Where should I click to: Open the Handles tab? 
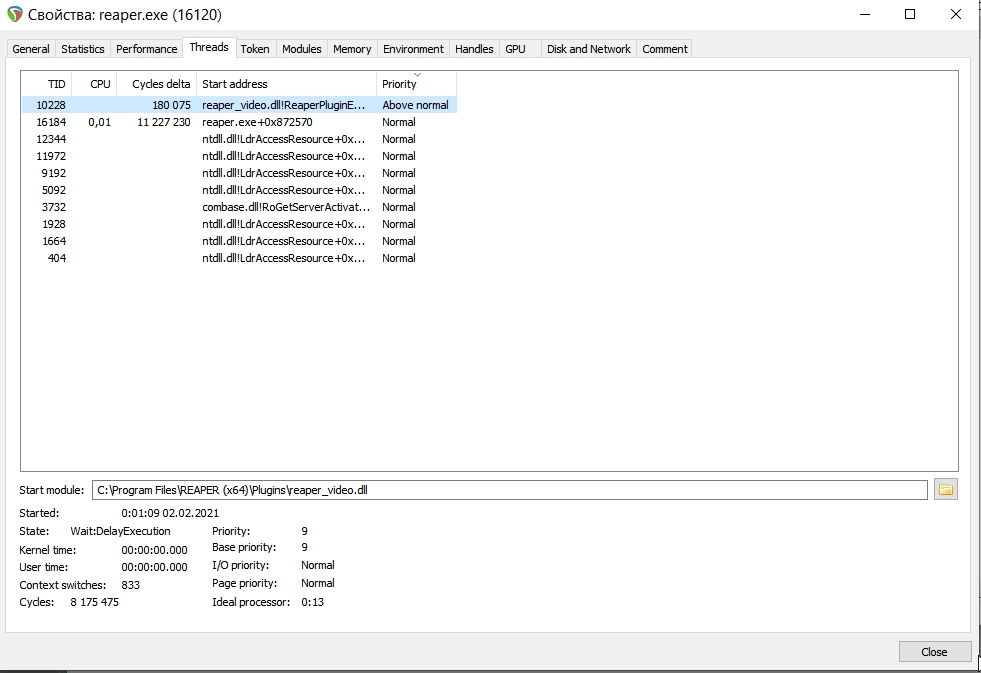pyautogui.click(x=474, y=49)
